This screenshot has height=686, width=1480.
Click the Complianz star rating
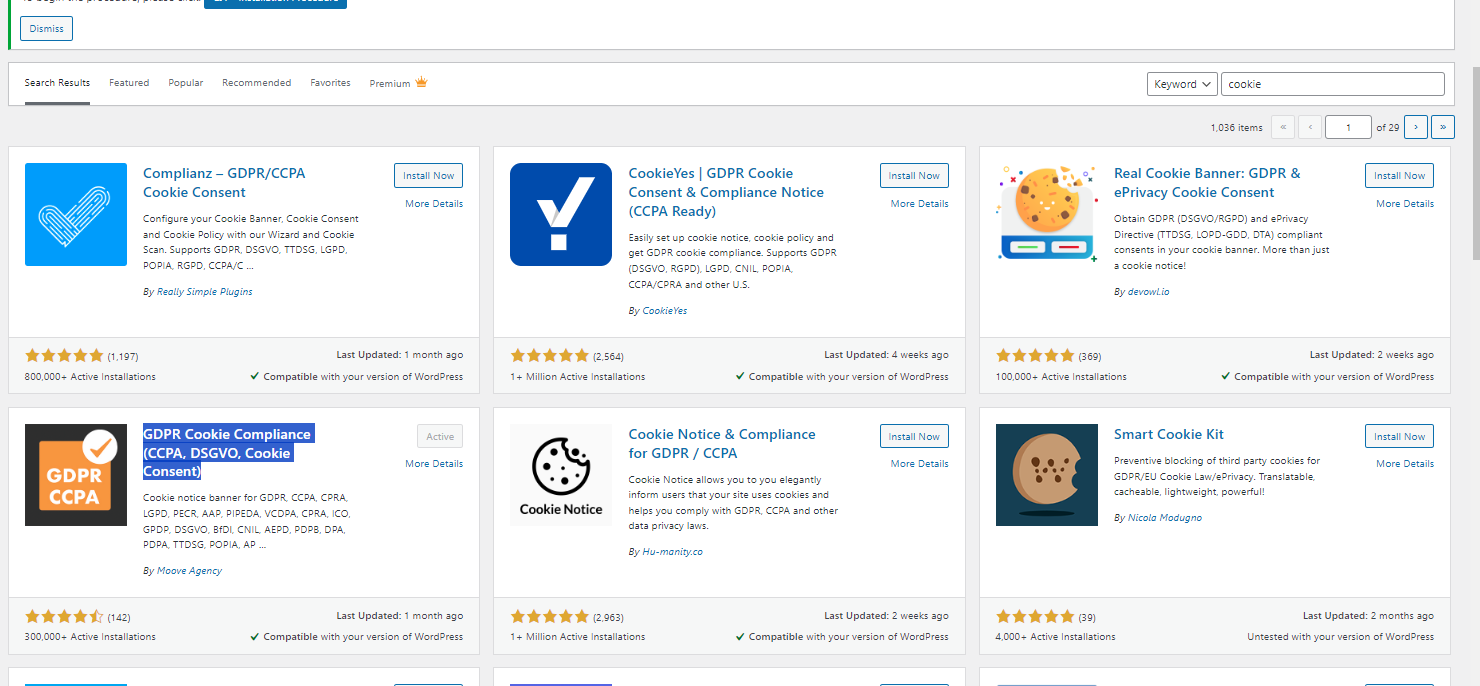click(64, 355)
